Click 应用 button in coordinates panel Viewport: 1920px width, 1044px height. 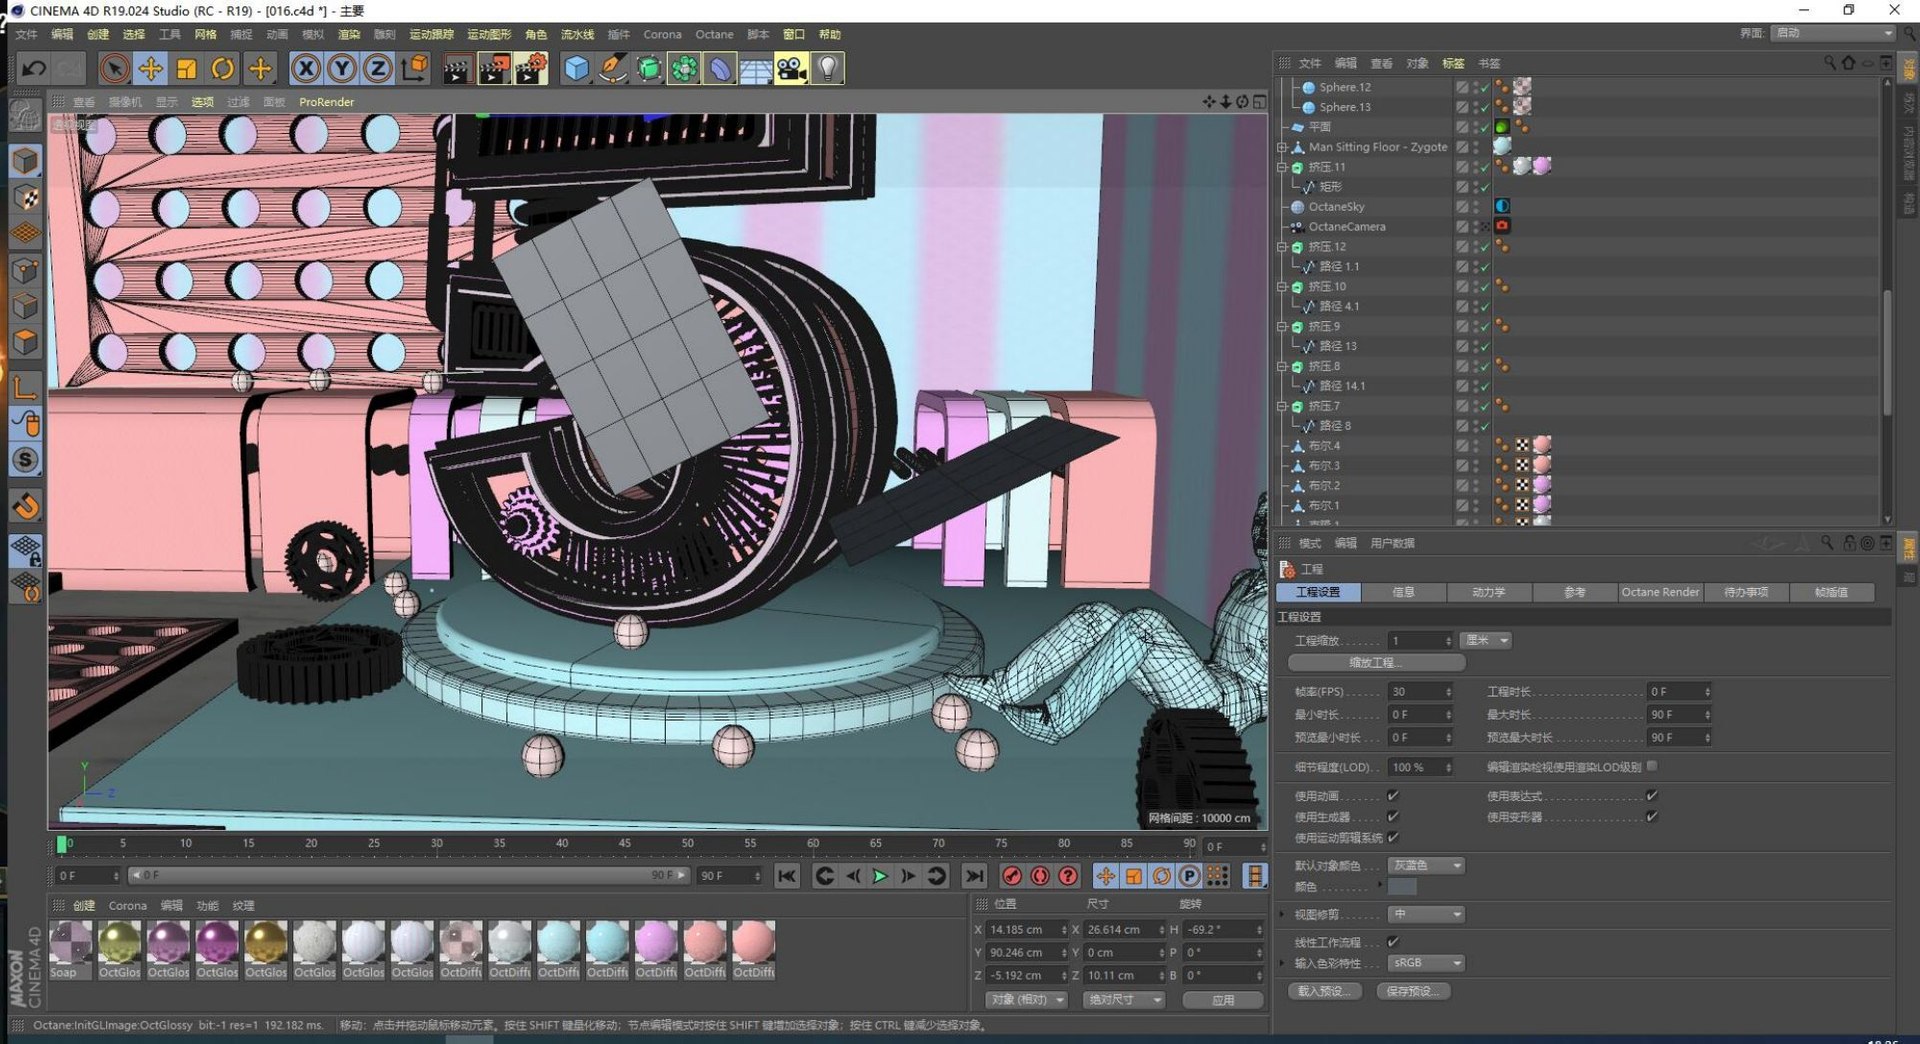coord(1223,1000)
